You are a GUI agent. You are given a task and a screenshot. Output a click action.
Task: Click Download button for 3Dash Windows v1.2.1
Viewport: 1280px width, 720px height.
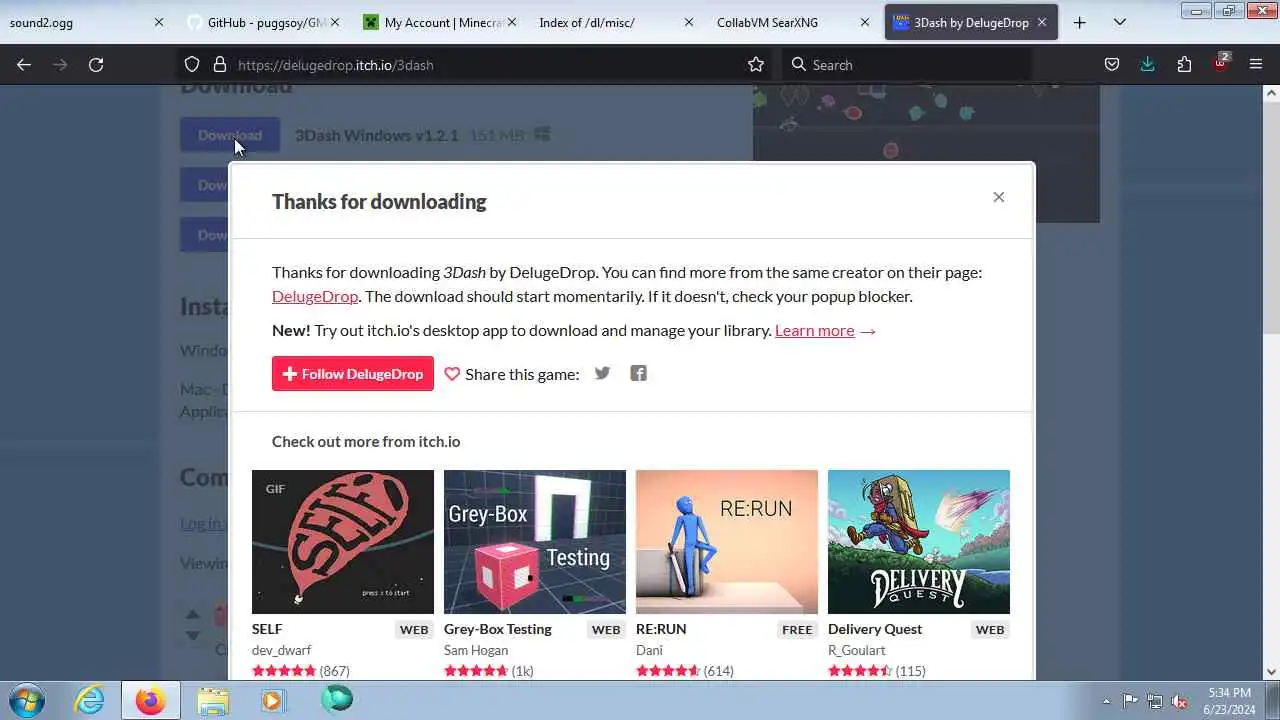pyautogui.click(x=230, y=135)
